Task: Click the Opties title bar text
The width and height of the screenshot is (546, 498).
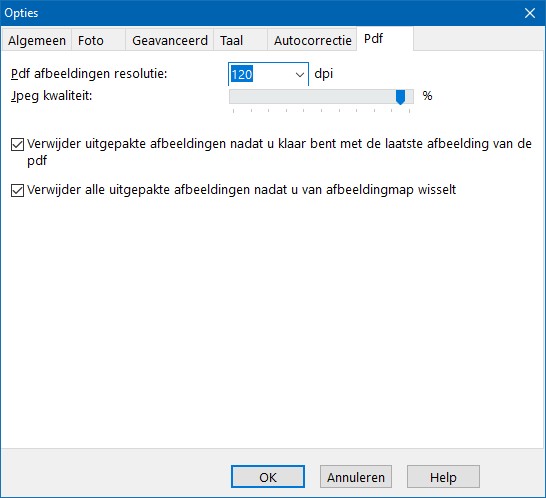Action: [21, 13]
